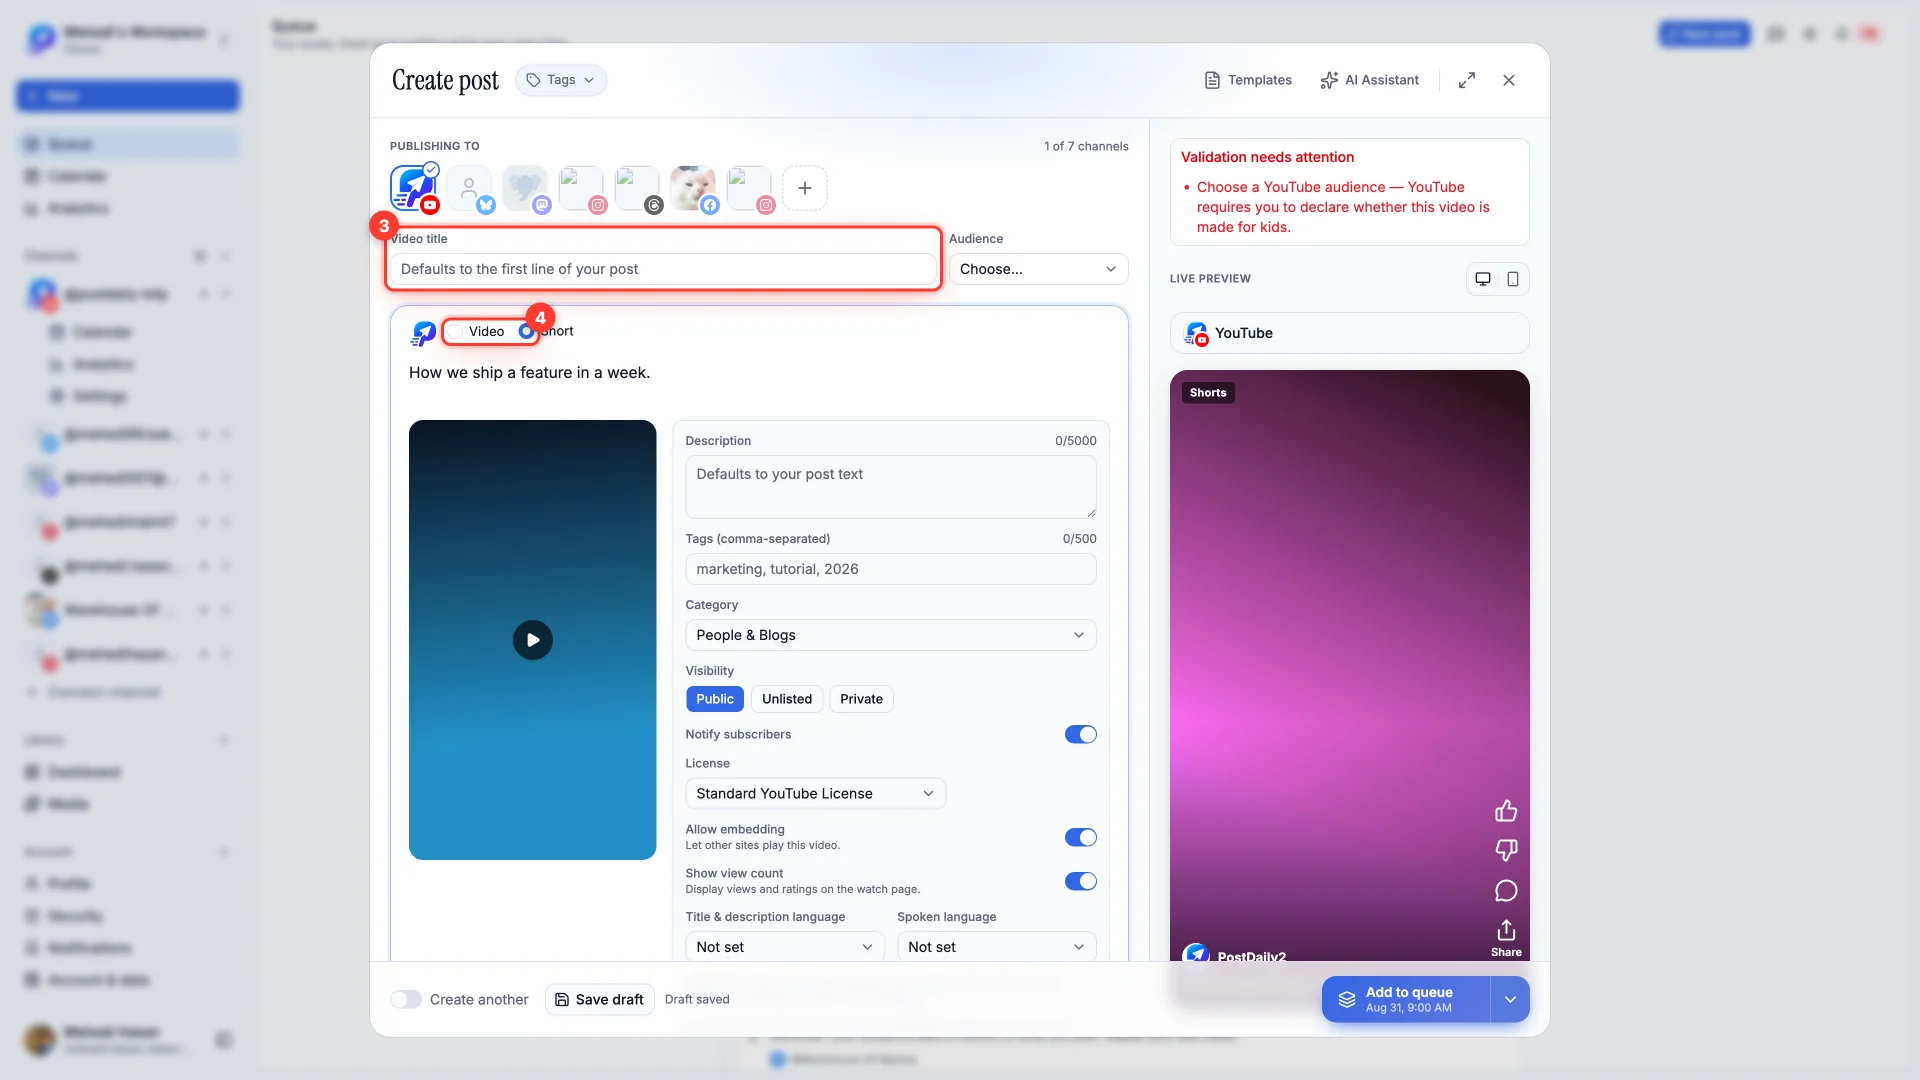The image size is (1920, 1080).
Task: Enable the Create another toggle
Action: point(406,999)
